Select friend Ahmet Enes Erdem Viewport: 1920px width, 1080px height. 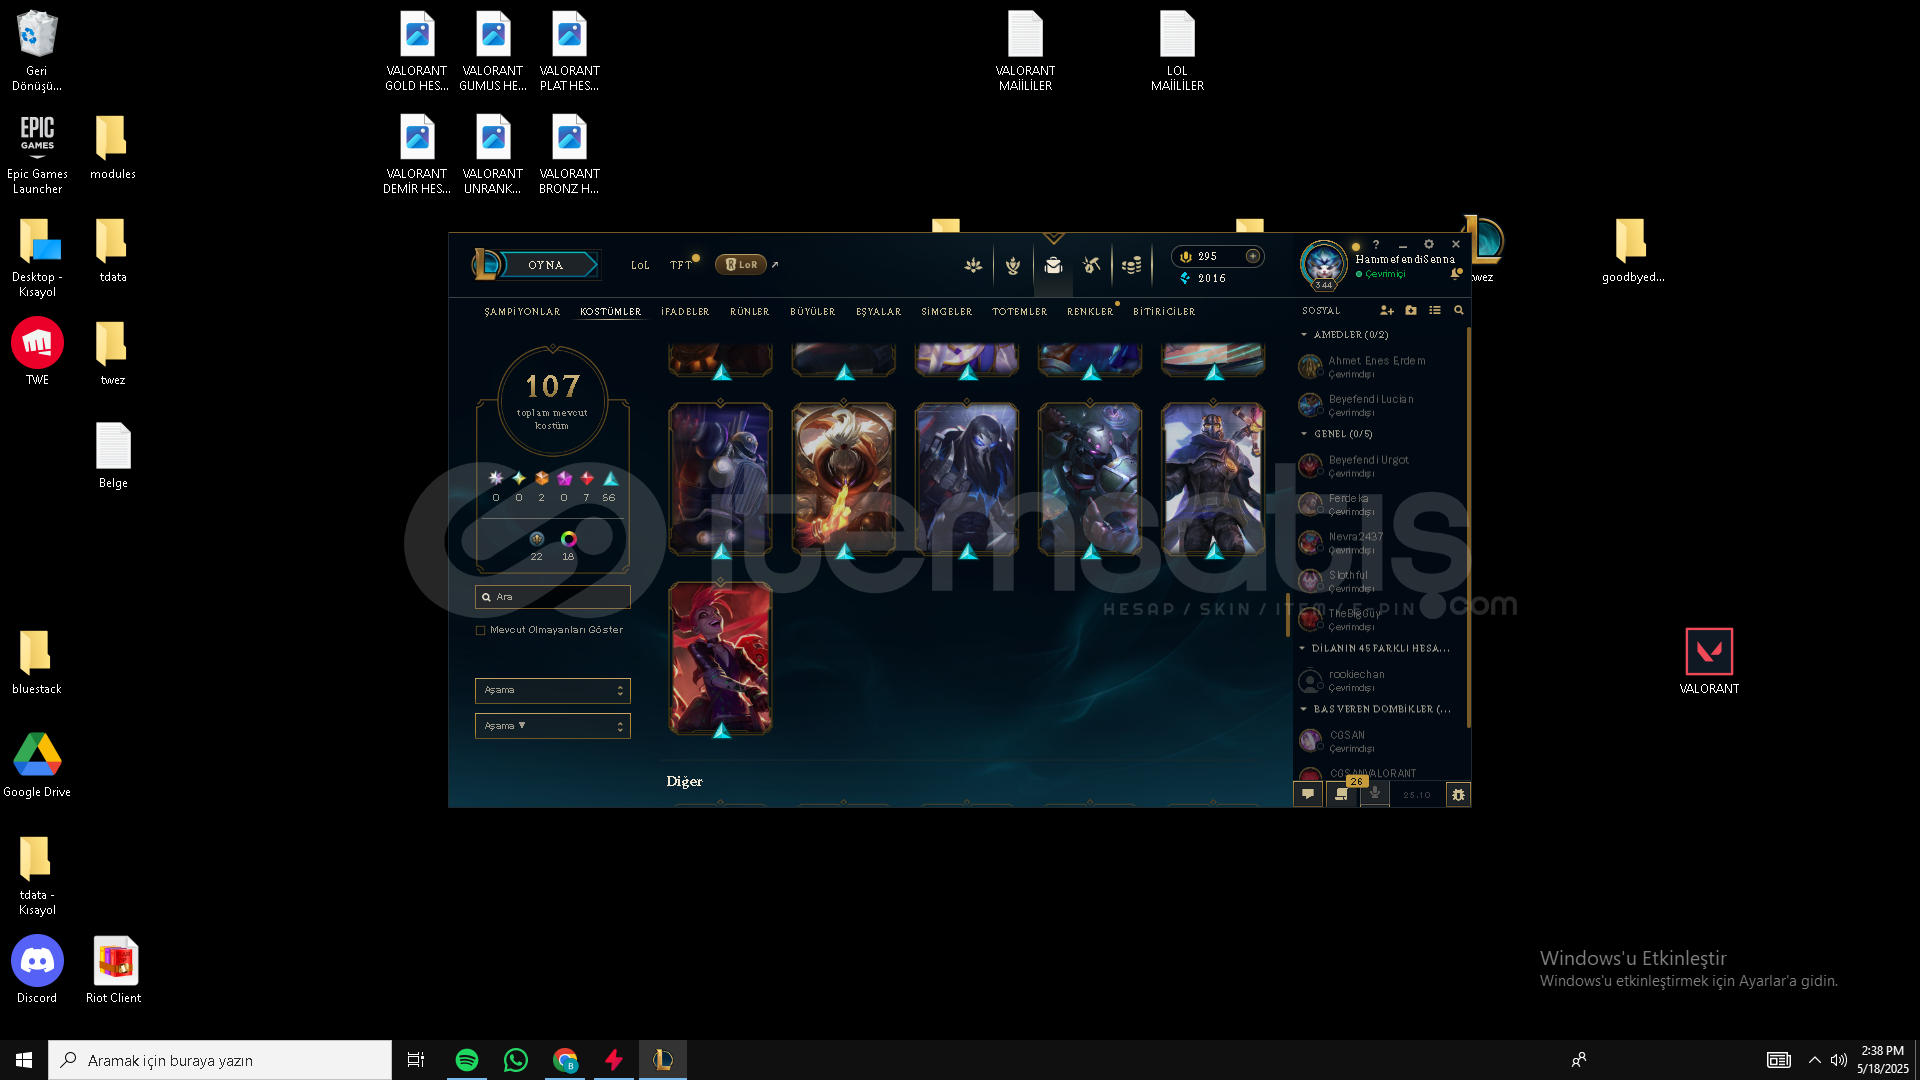(x=1379, y=367)
